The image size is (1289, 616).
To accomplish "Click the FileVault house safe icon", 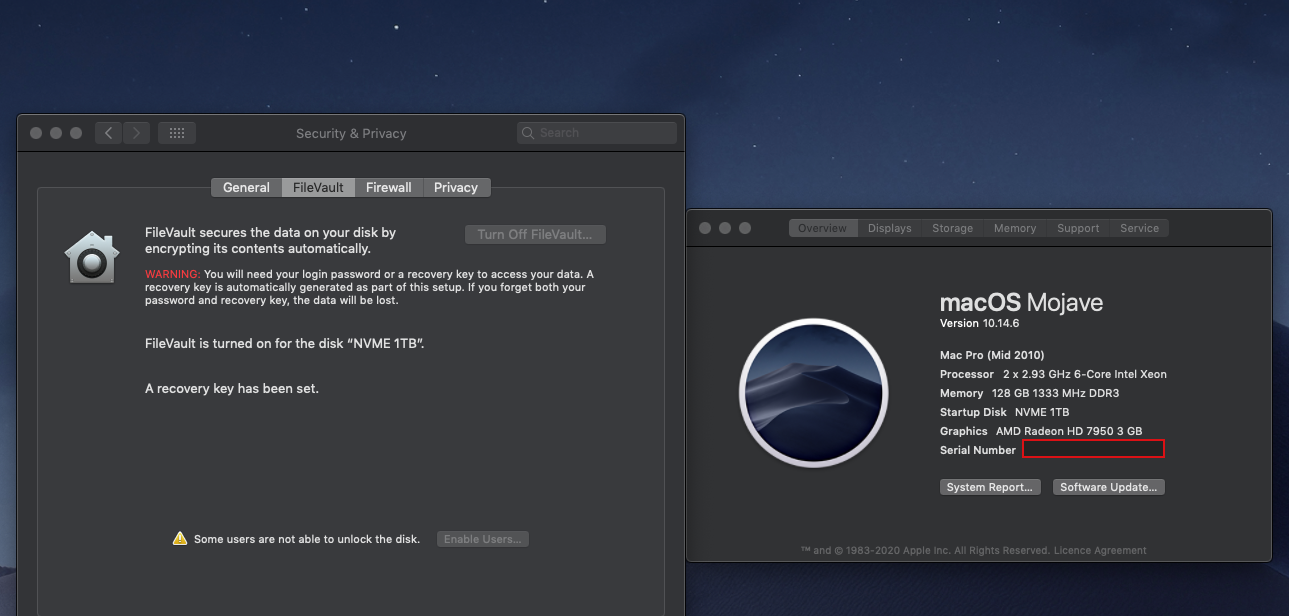I will (92, 257).
